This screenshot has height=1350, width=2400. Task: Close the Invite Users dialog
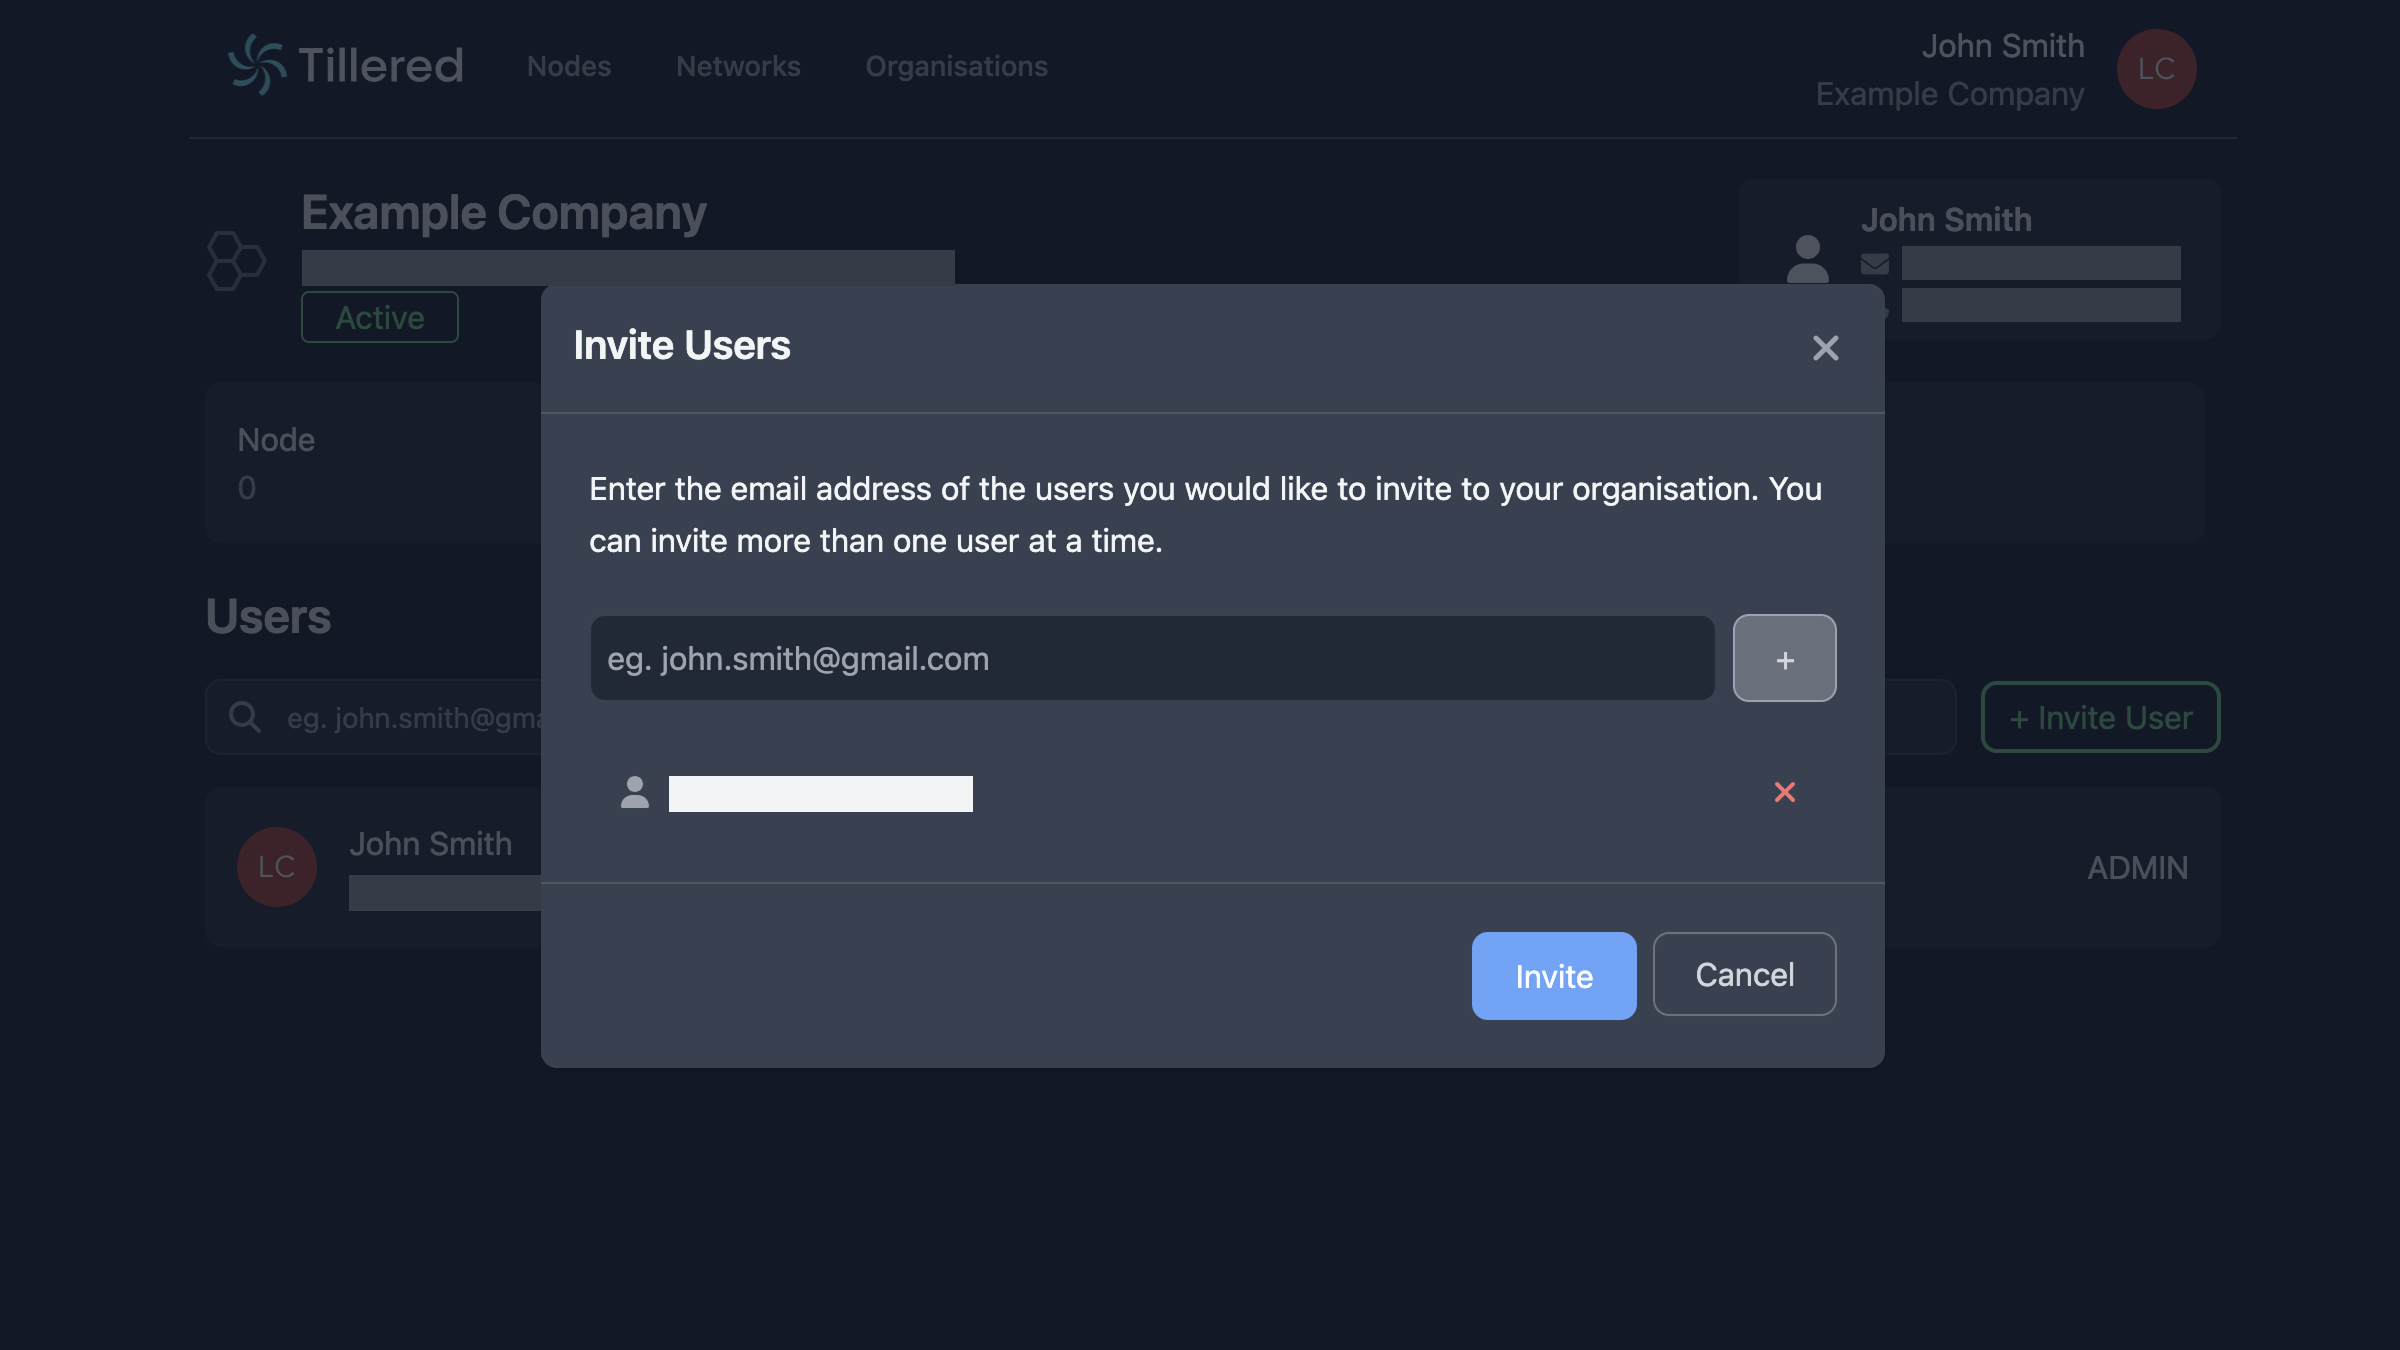point(1826,348)
